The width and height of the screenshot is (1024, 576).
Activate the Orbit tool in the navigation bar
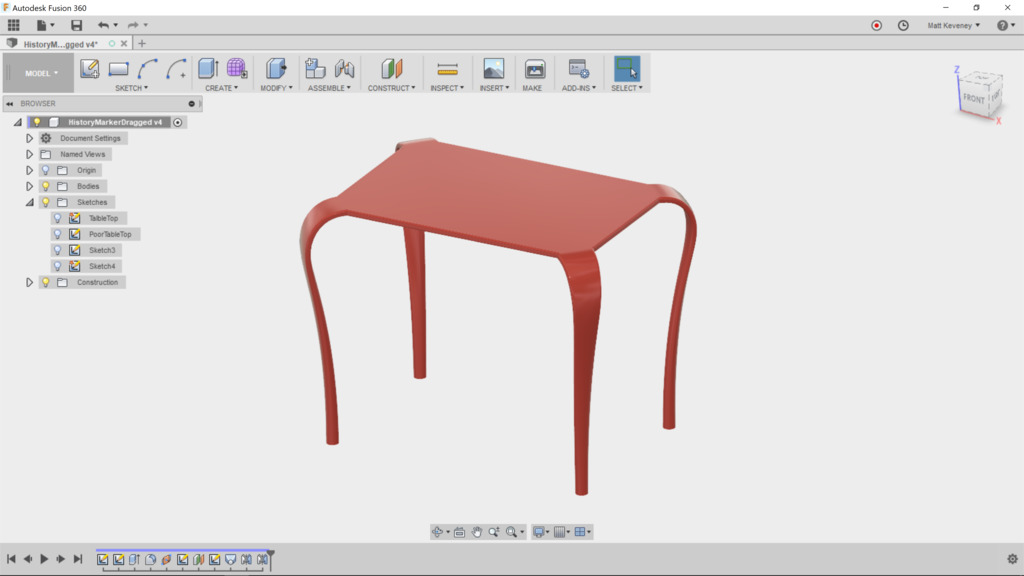pyautogui.click(x=438, y=531)
